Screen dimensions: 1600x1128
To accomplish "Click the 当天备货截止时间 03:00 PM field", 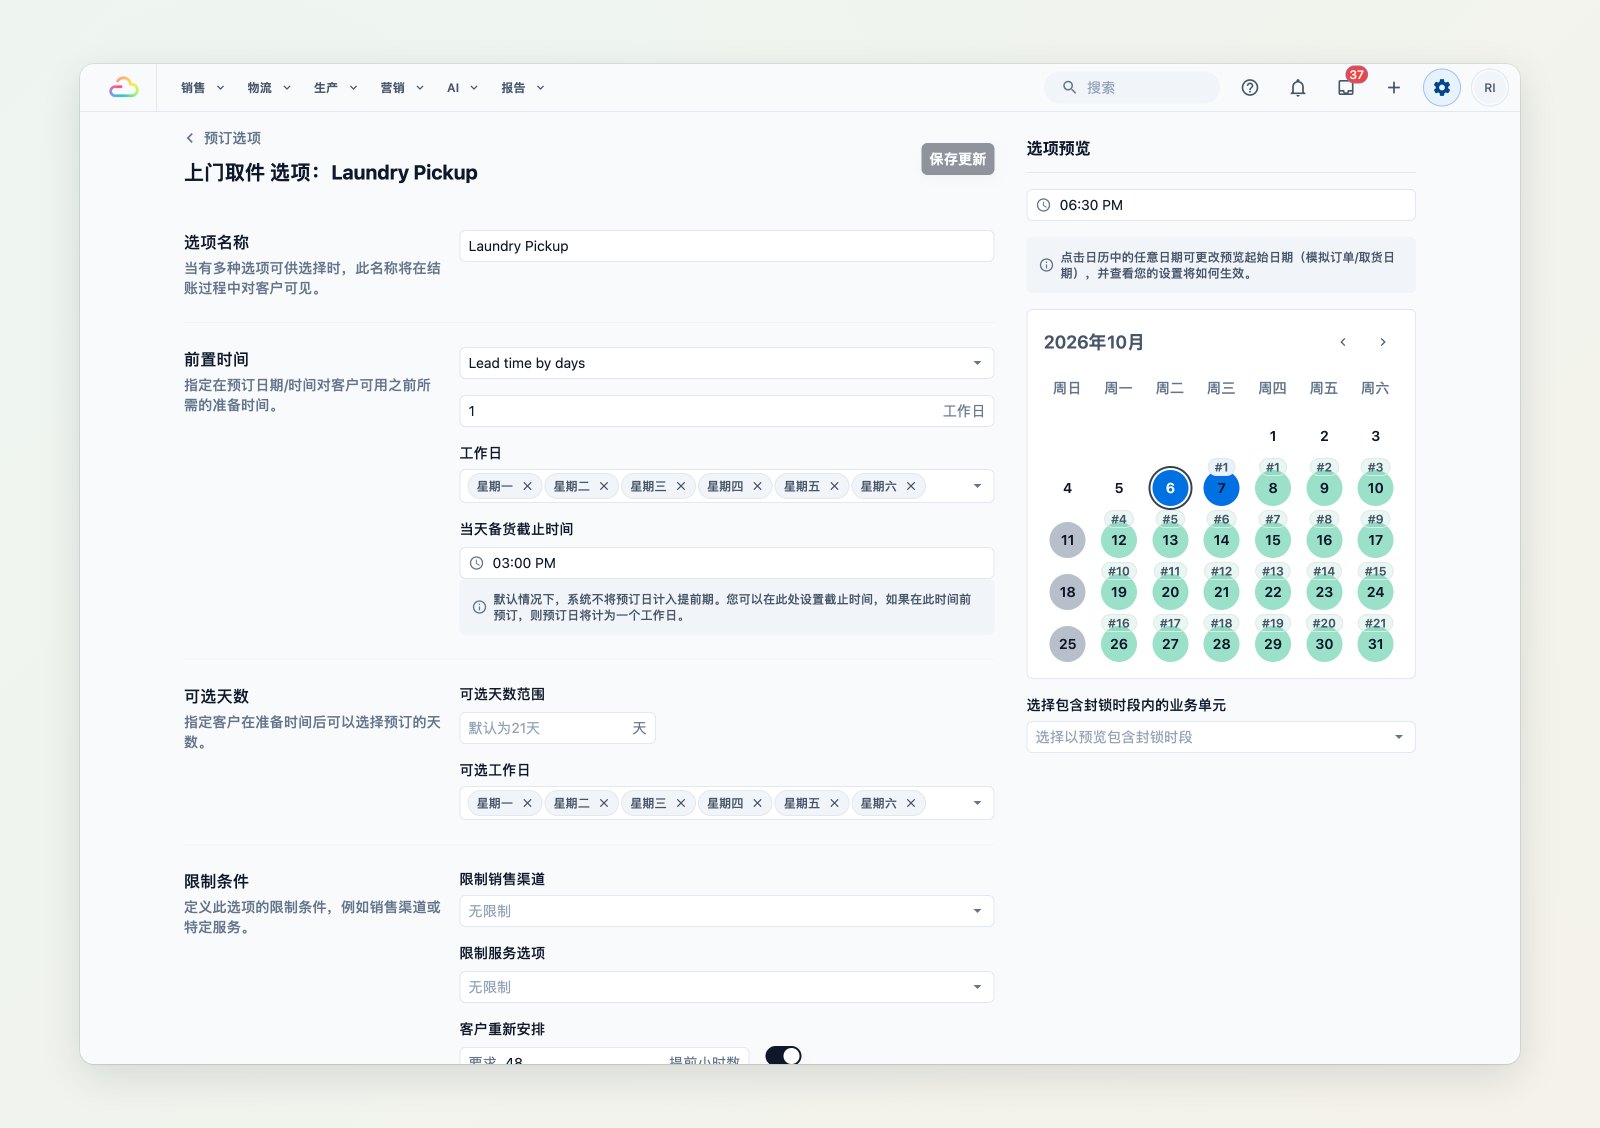I will (727, 563).
